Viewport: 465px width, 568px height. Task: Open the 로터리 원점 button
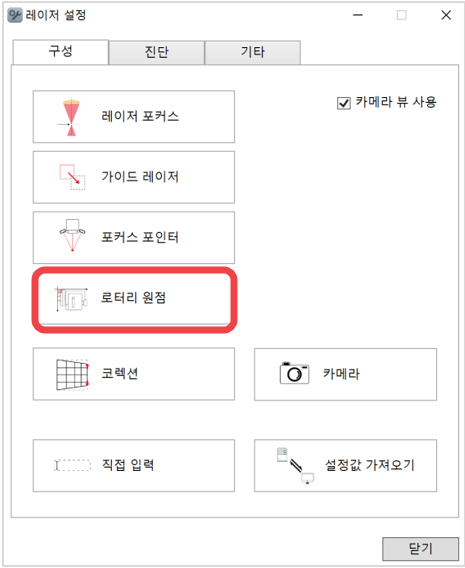[x=134, y=299]
